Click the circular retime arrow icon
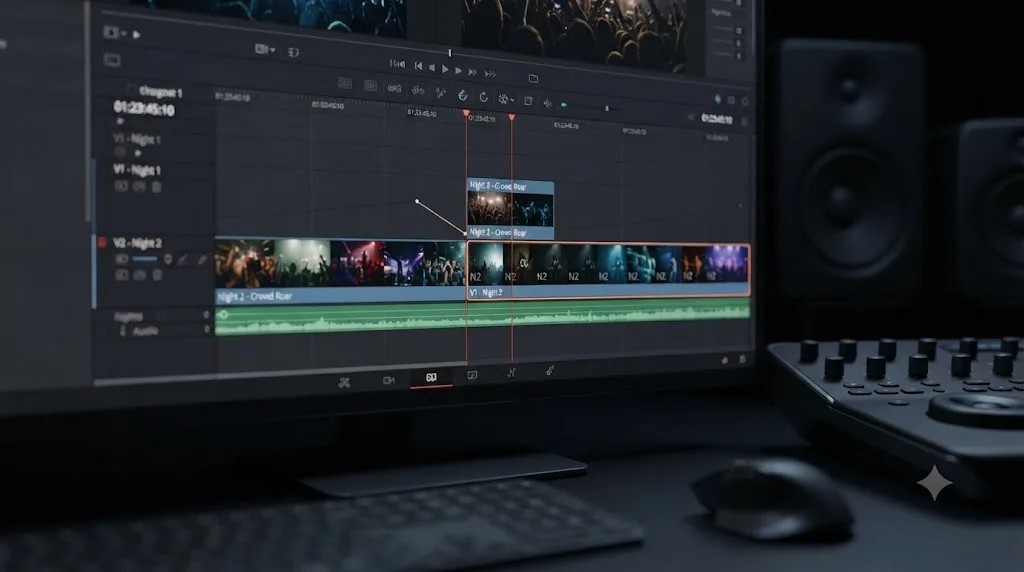This screenshot has width=1024, height=572. pyautogui.click(x=483, y=97)
